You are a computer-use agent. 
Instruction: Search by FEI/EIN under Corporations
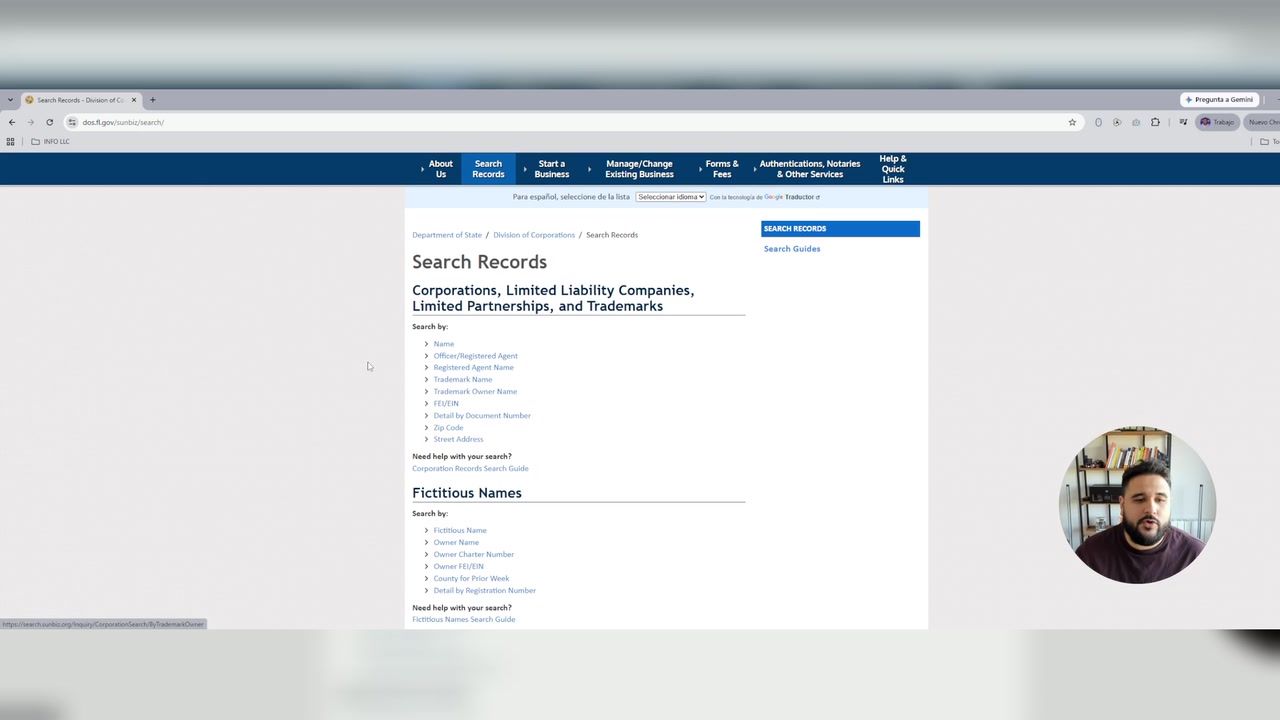tap(446, 404)
